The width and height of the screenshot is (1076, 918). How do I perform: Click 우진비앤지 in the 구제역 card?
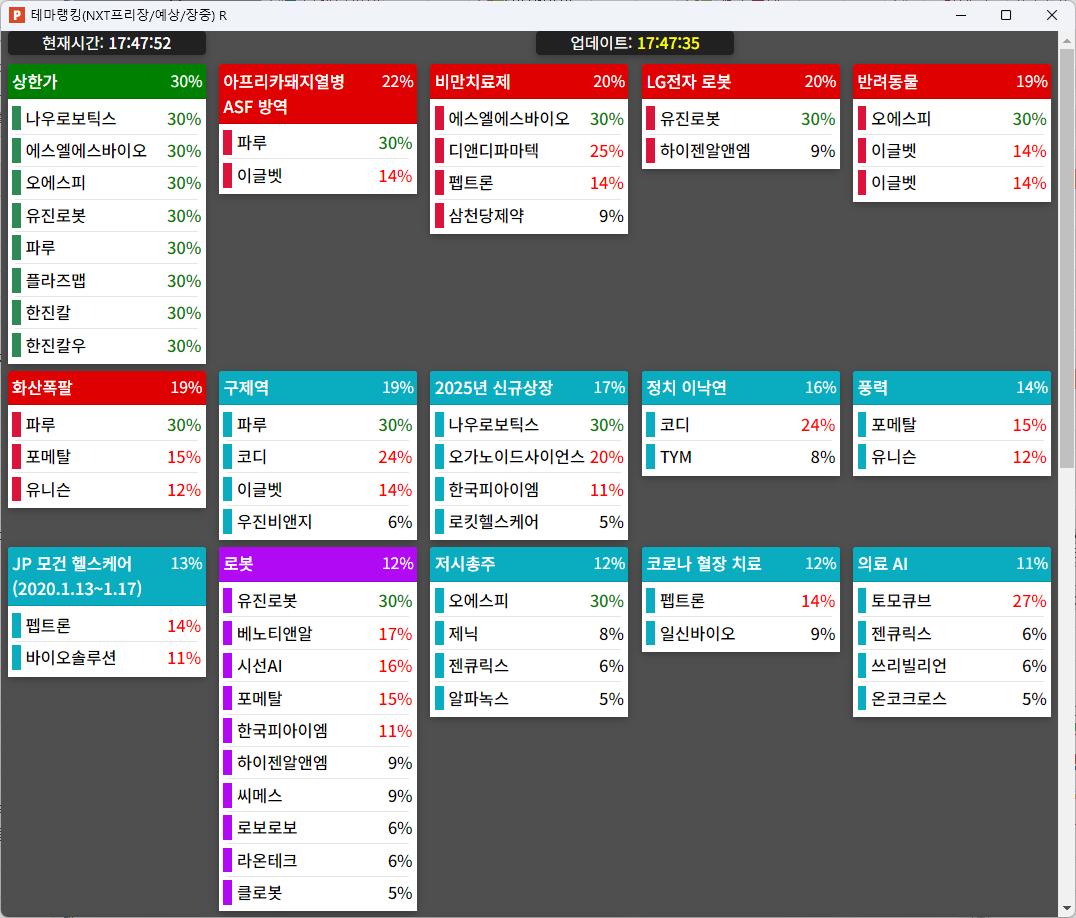point(318,522)
